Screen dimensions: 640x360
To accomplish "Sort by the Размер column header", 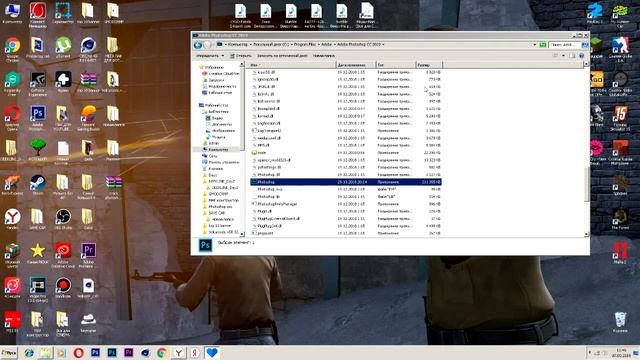I will pyautogui.click(x=429, y=65).
